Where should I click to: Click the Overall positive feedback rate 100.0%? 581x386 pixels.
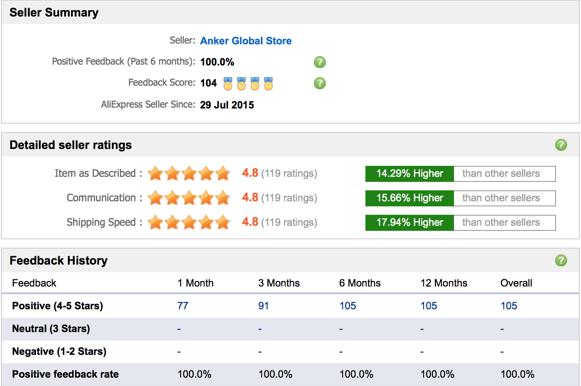pyautogui.click(x=518, y=374)
